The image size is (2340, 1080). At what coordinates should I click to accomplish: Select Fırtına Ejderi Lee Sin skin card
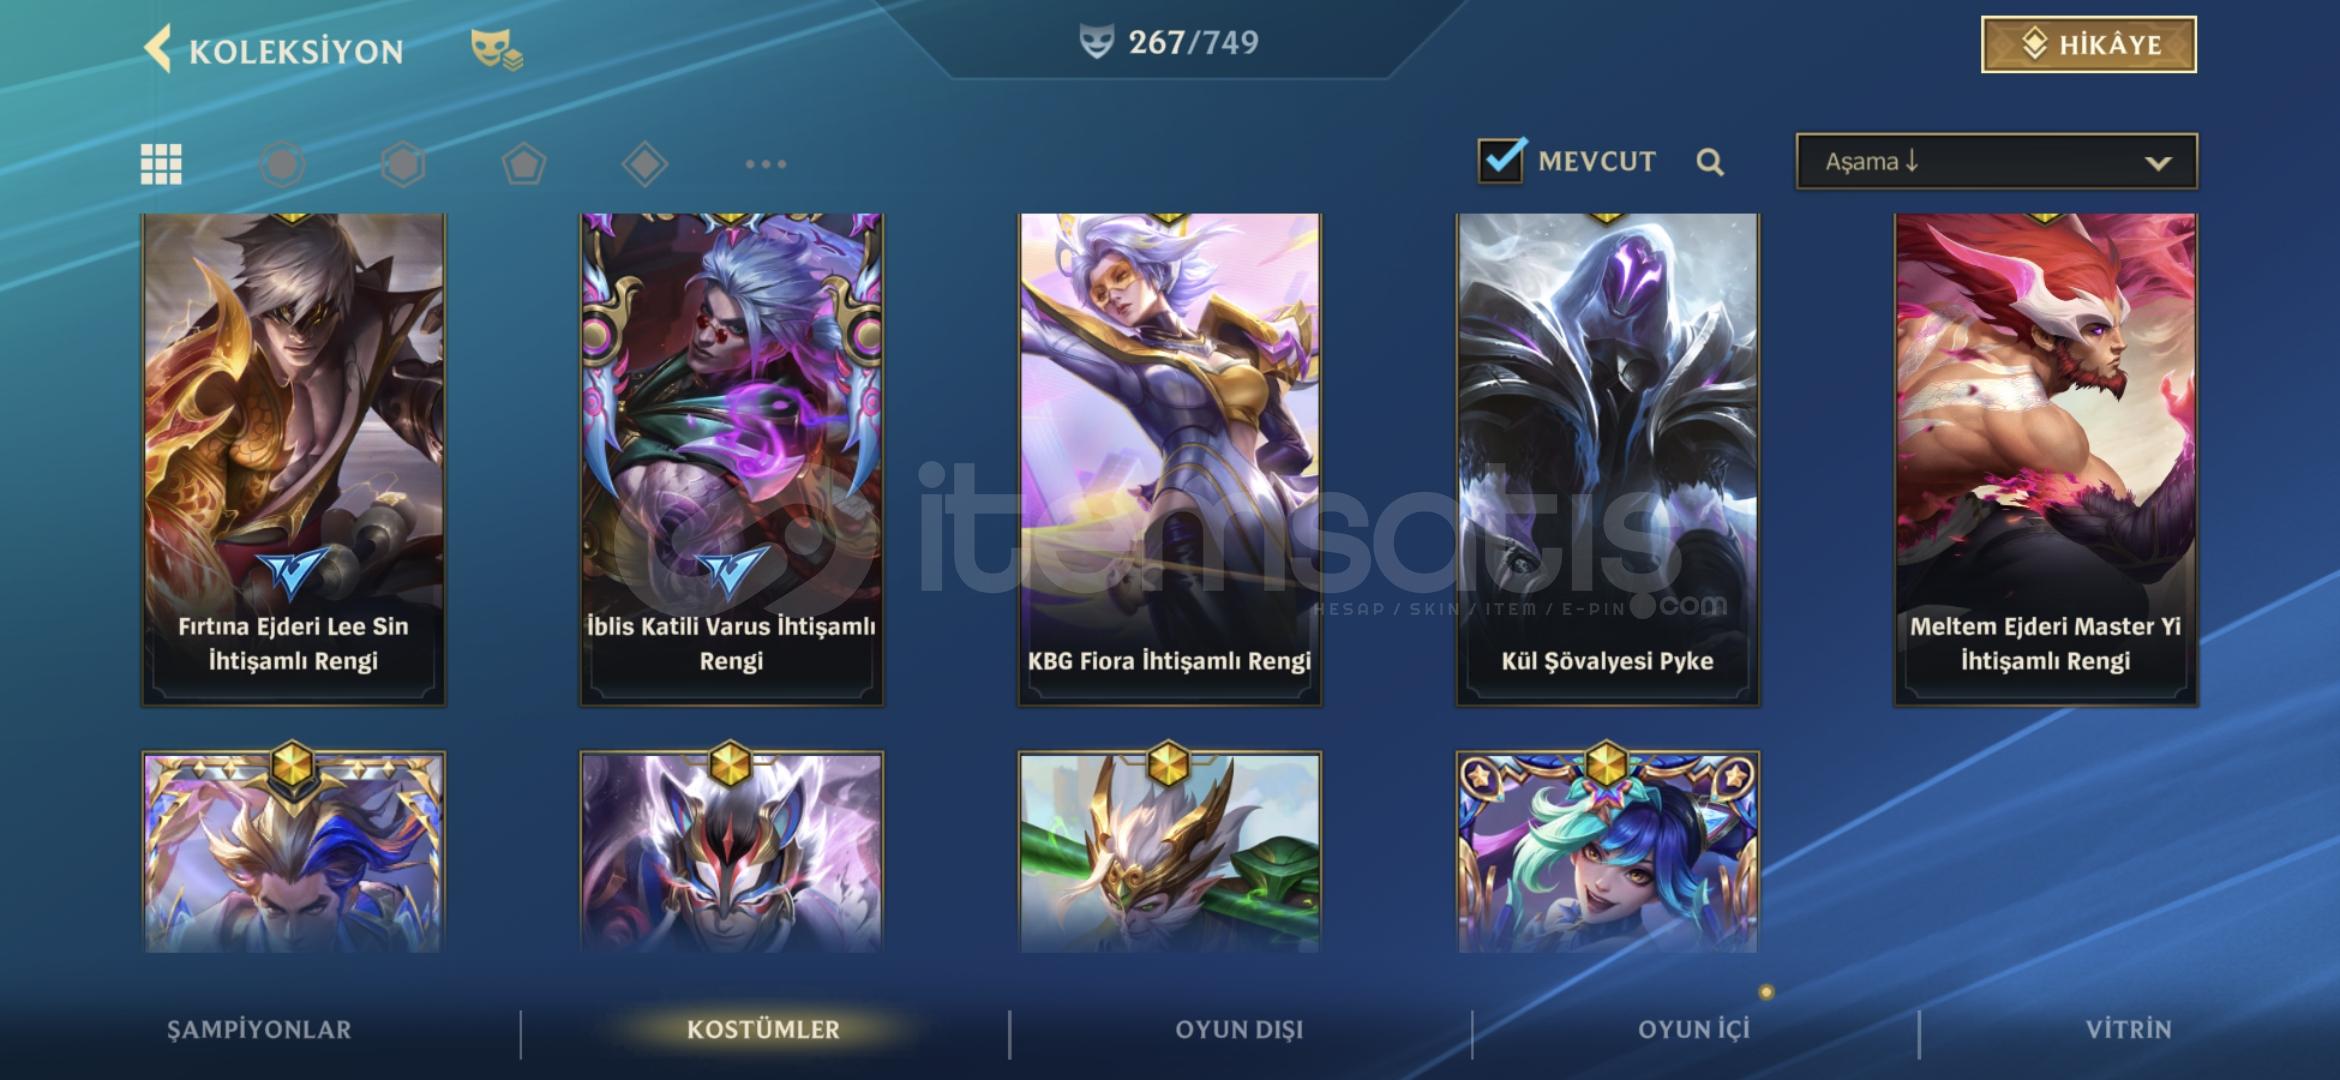(293, 459)
